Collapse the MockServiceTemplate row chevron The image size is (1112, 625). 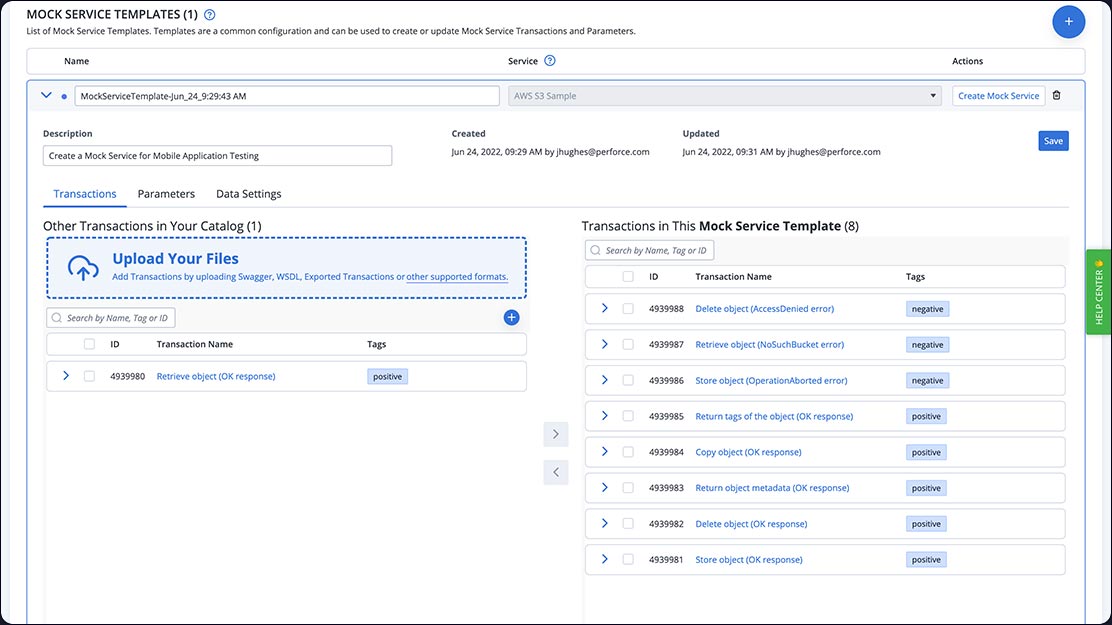click(46, 95)
